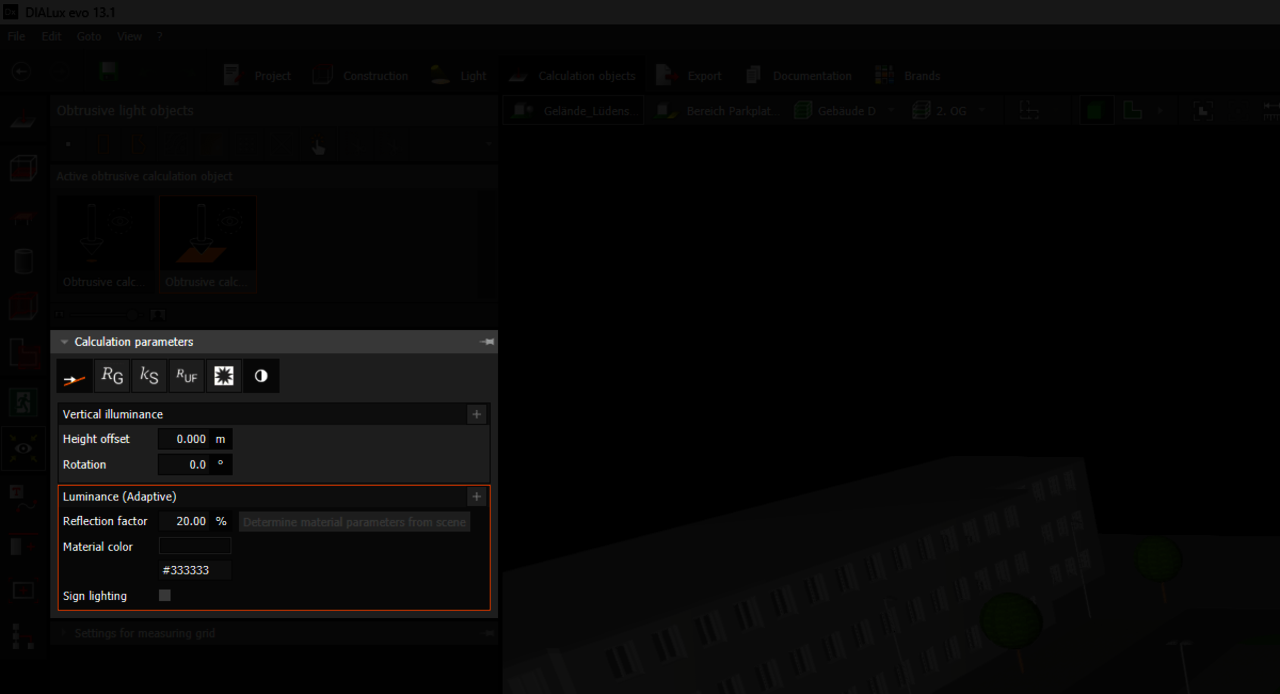Open the File menu
Screen dimensions: 1280x694
16,36
